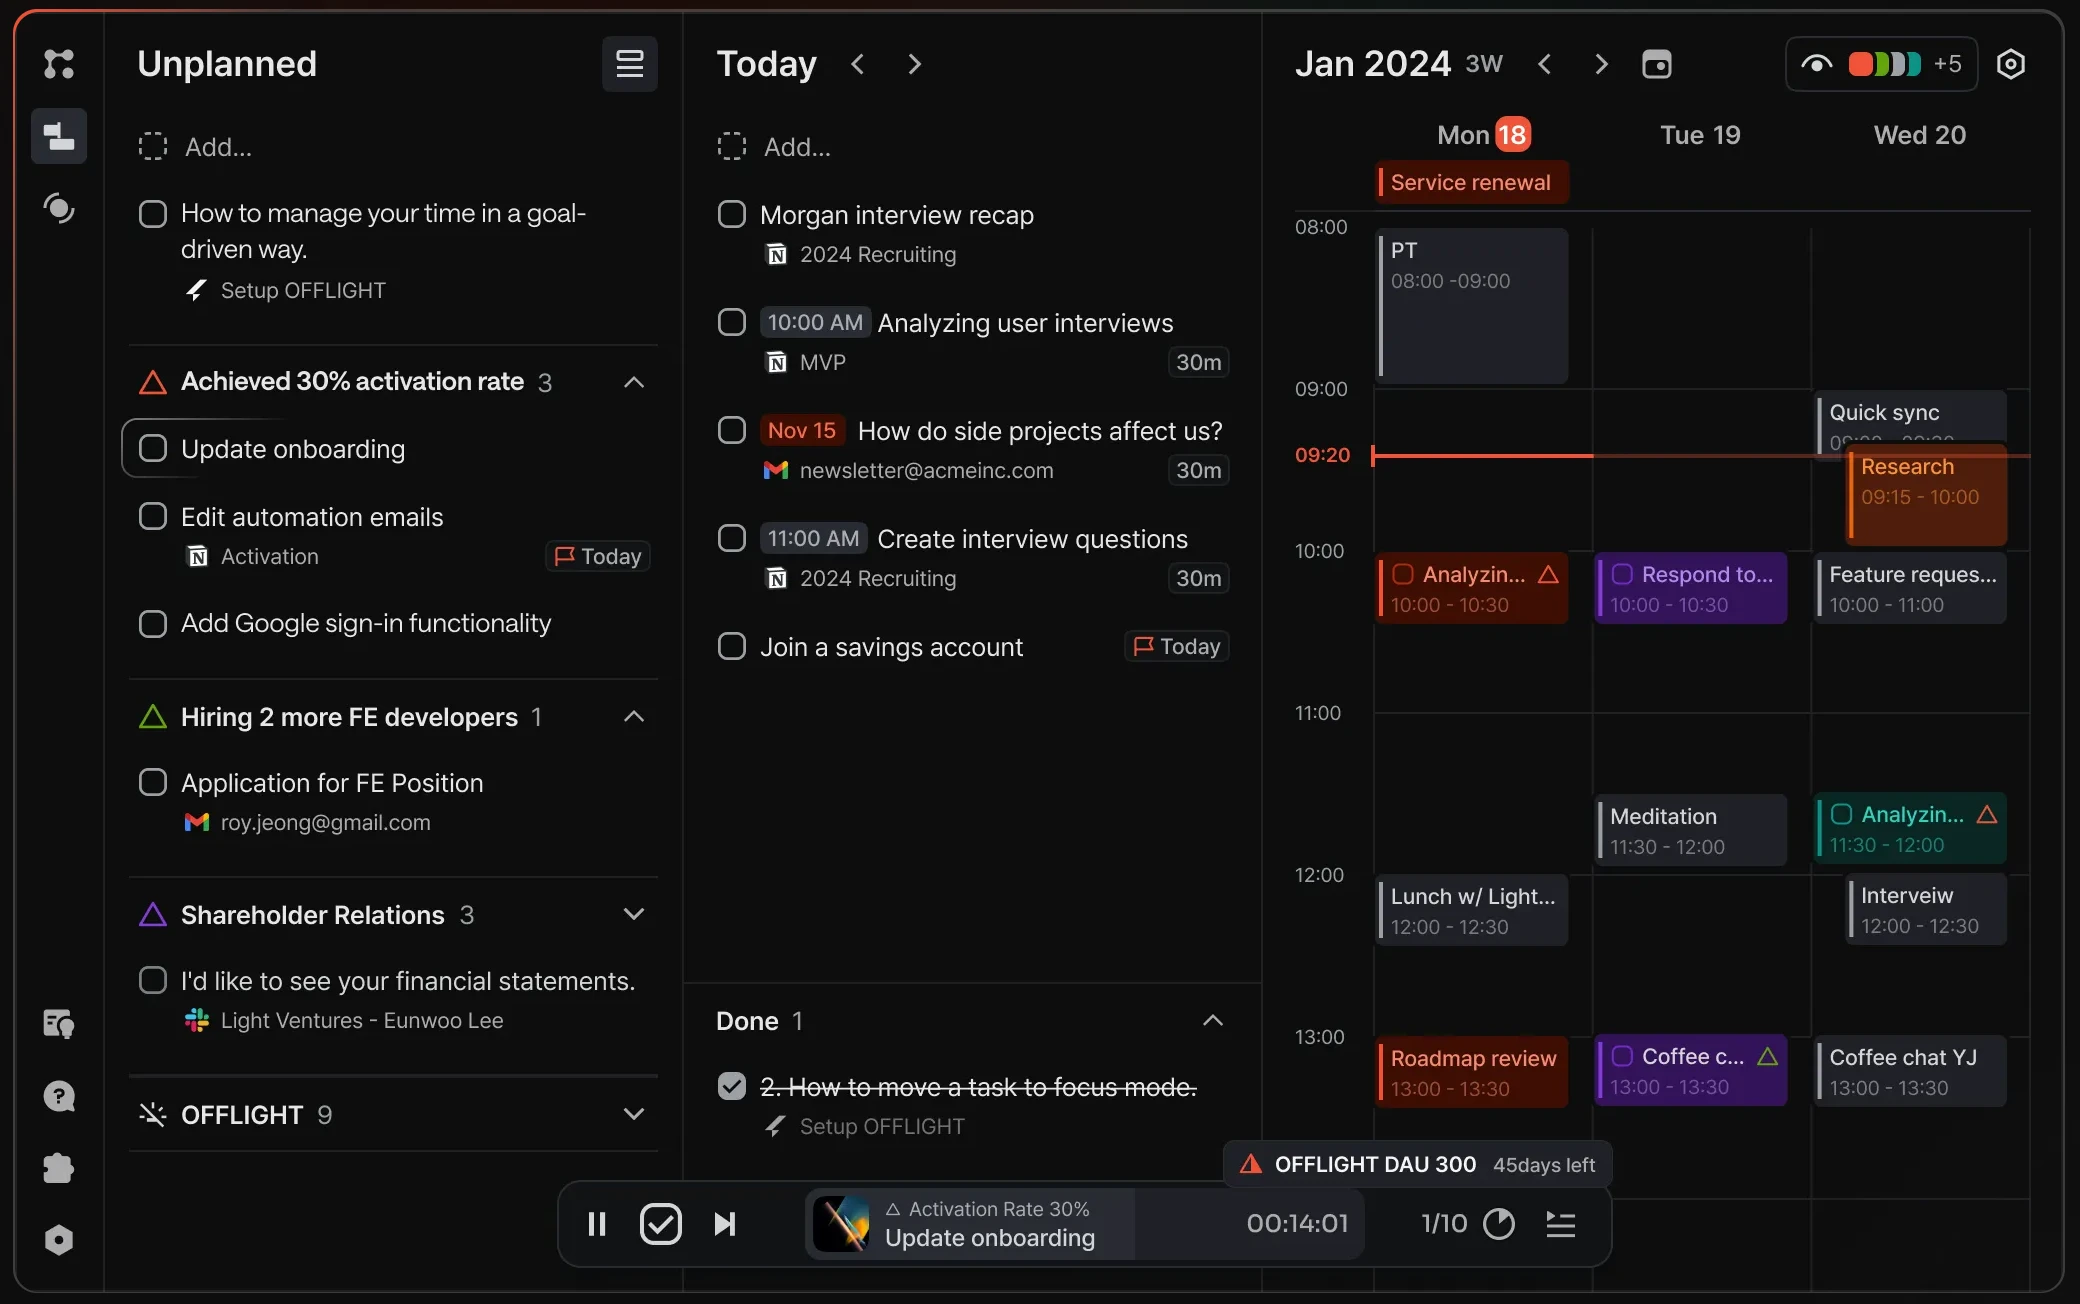Image resolution: width=2080 pixels, height=1304 pixels.
Task: Pause the focus timer
Action: click(x=597, y=1224)
